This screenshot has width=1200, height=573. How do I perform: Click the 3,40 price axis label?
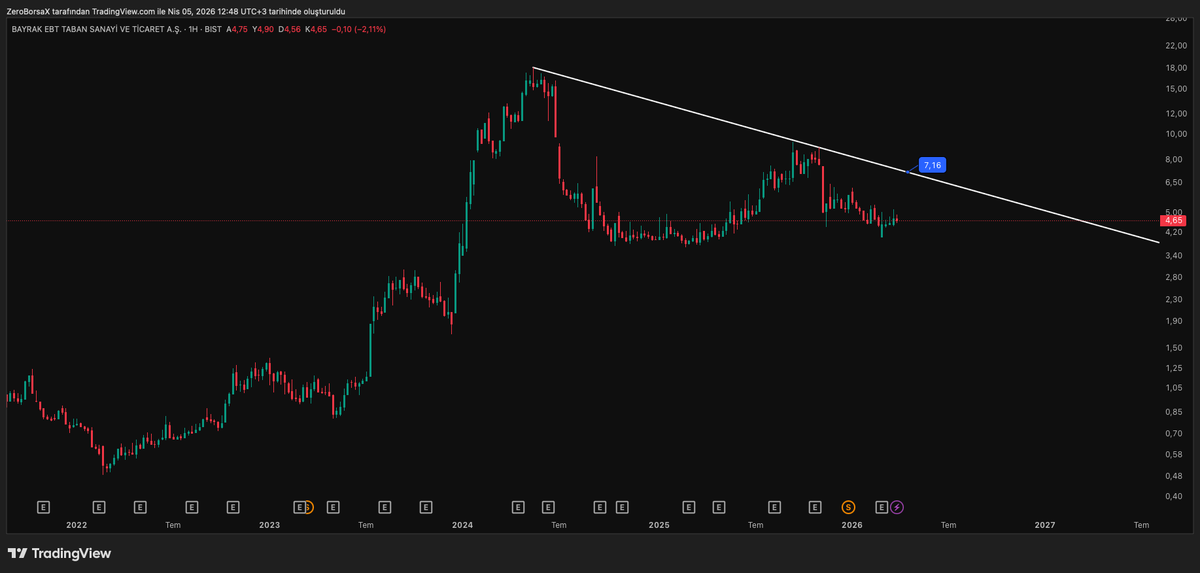click(x=1174, y=256)
